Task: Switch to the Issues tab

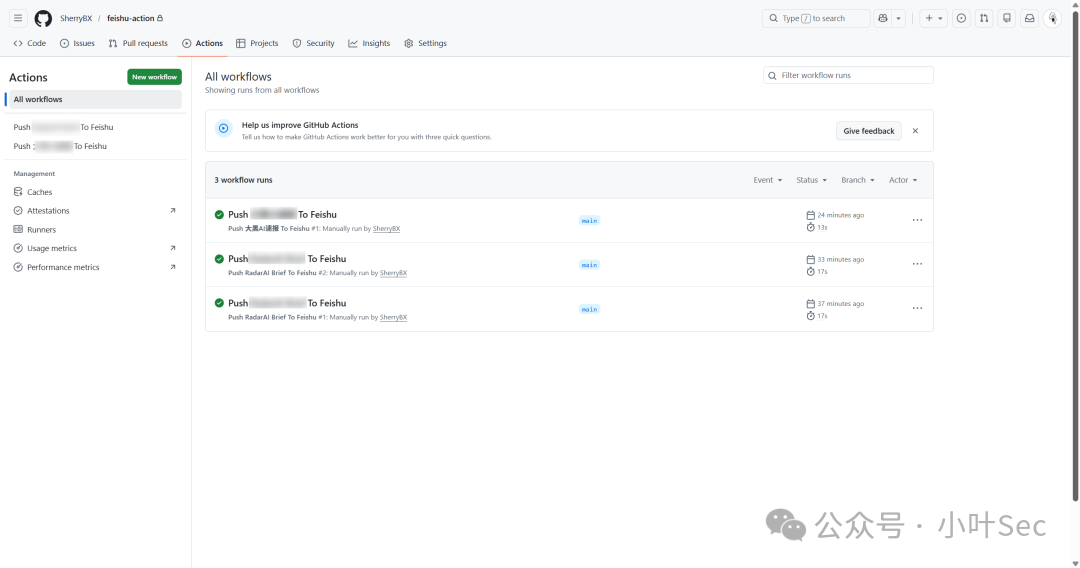Action: coord(77,43)
